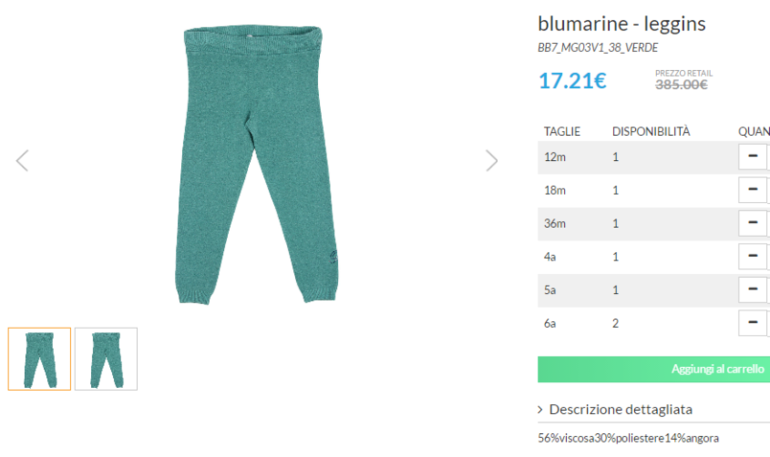Select the first leggings thumbnail
Screen dimensions: 770x457
(x=40, y=358)
